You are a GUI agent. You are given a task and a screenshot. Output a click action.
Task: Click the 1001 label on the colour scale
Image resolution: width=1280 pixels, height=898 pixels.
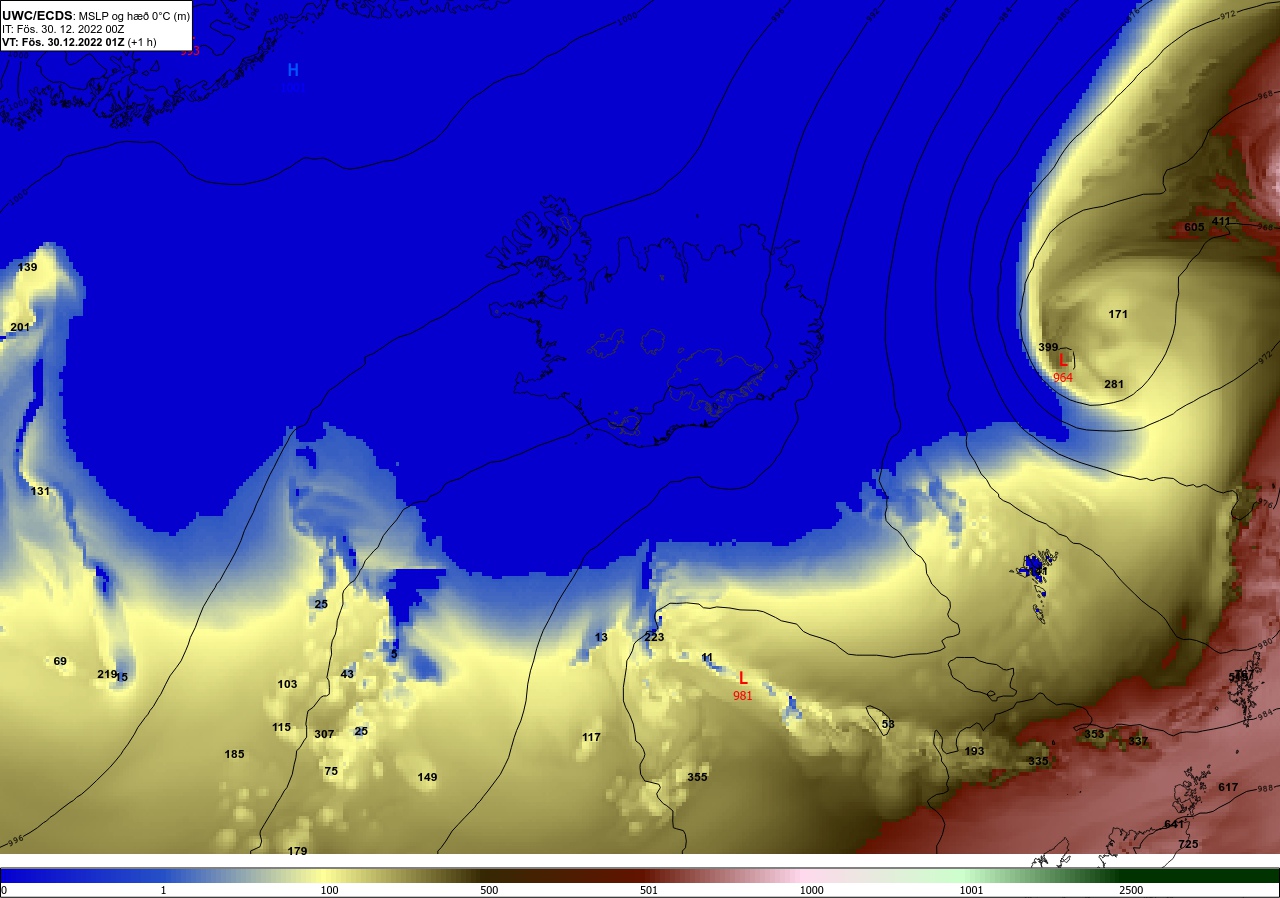(971, 890)
